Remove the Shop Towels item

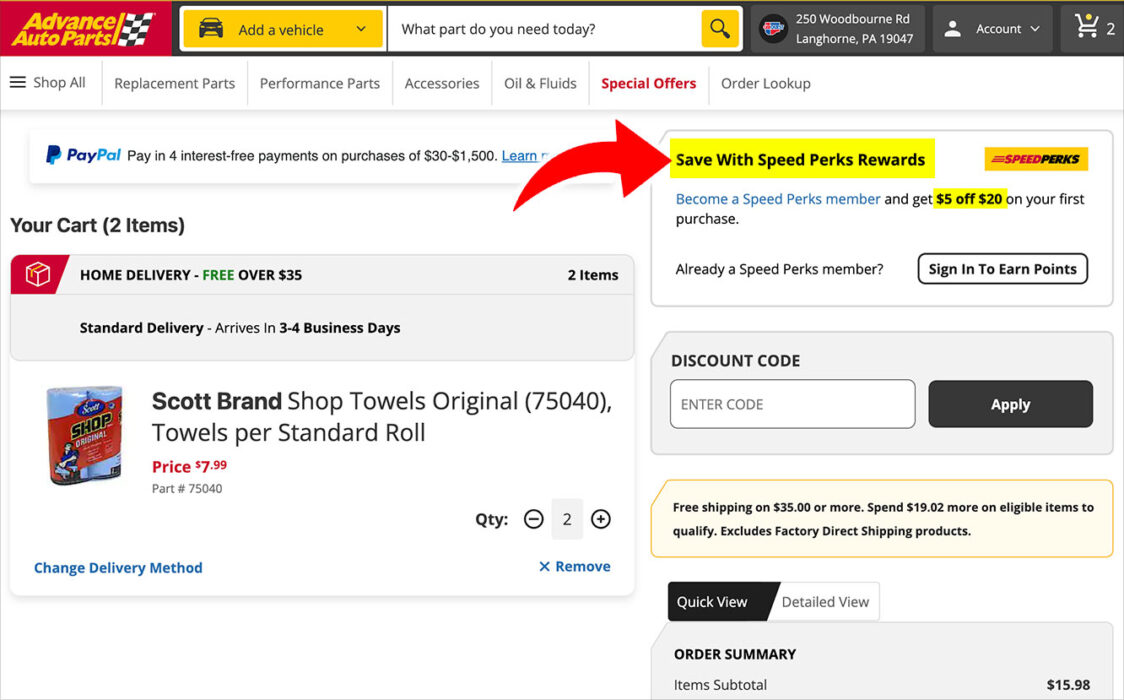(x=574, y=567)
